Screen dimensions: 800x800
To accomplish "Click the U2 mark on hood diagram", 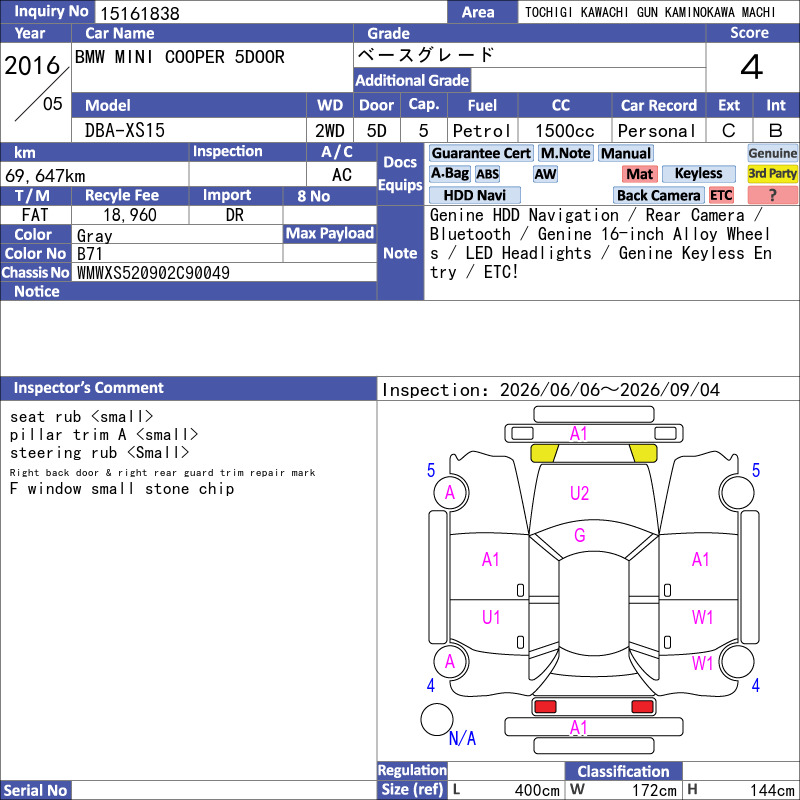I will (579, 493).
